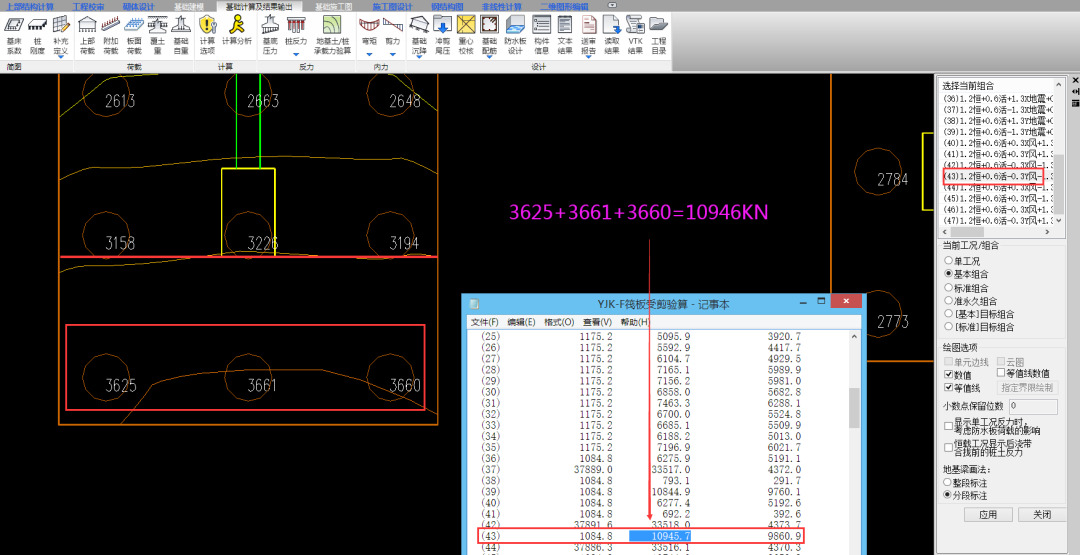Image resolution: width=1080 pixels, height=555 pixels.
Task: Open VTK结果 viewer
Action: click(x=635, y=36)
